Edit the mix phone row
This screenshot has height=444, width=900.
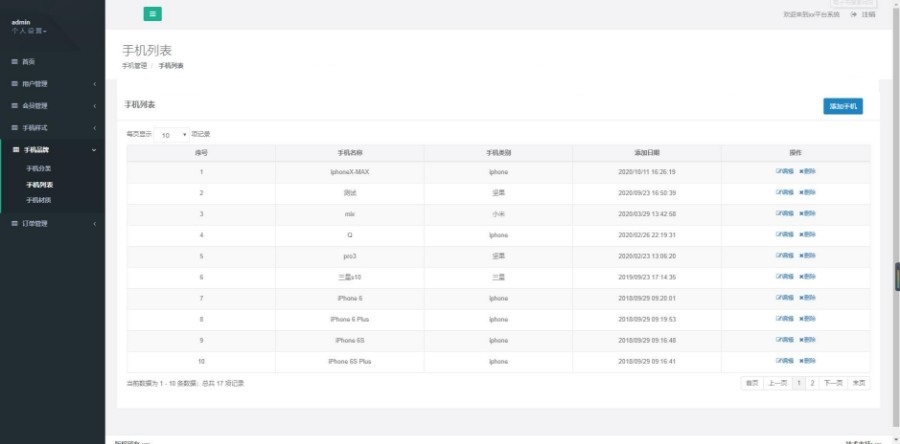pyautogui.click(x=785, y=213)
